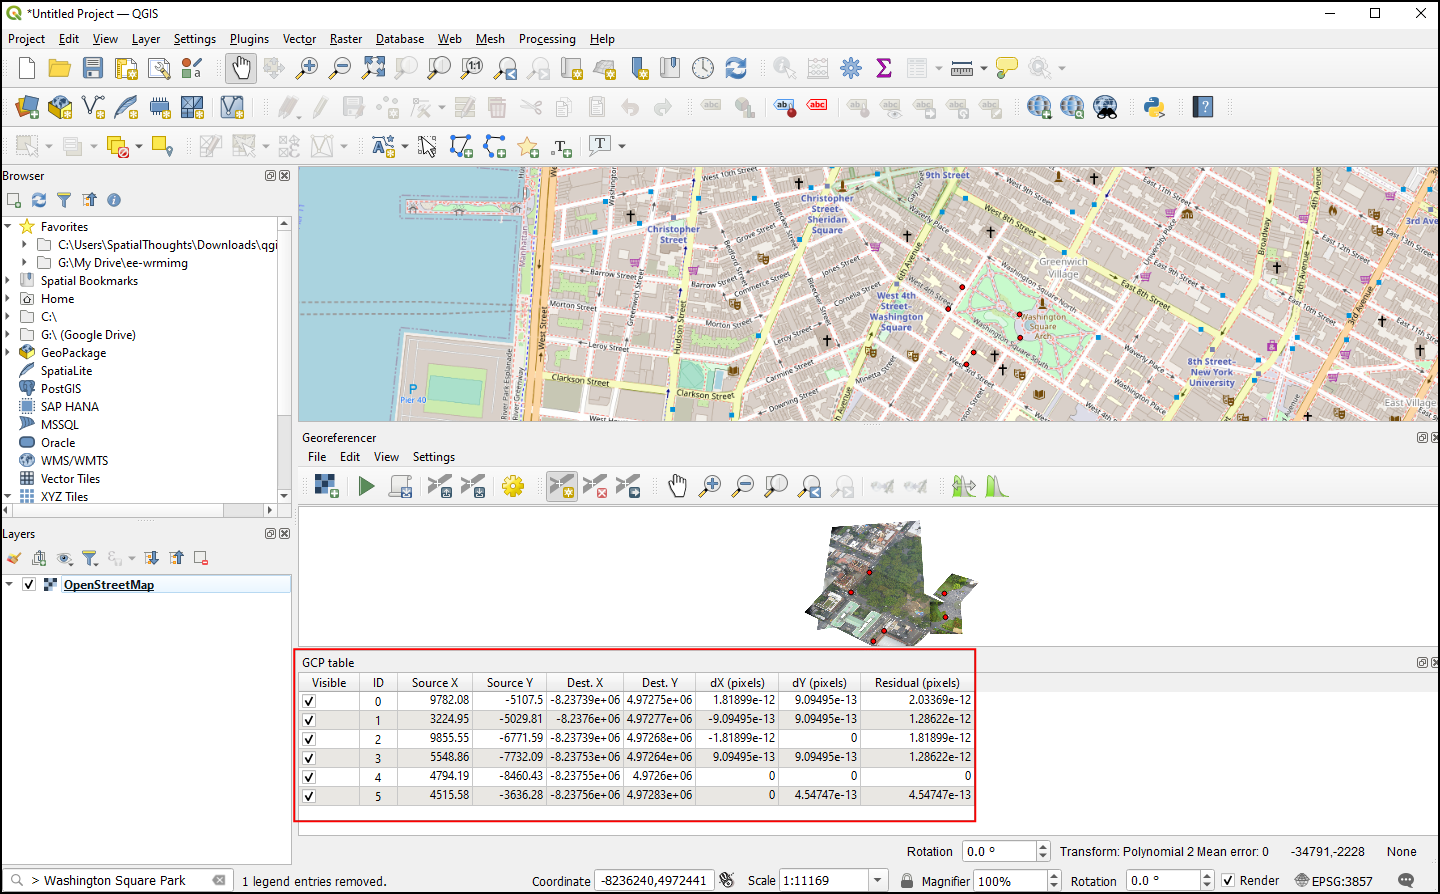Click the Open Raster icon in Georeferencer
The image size is (1440, 894).
pos(326,487)
